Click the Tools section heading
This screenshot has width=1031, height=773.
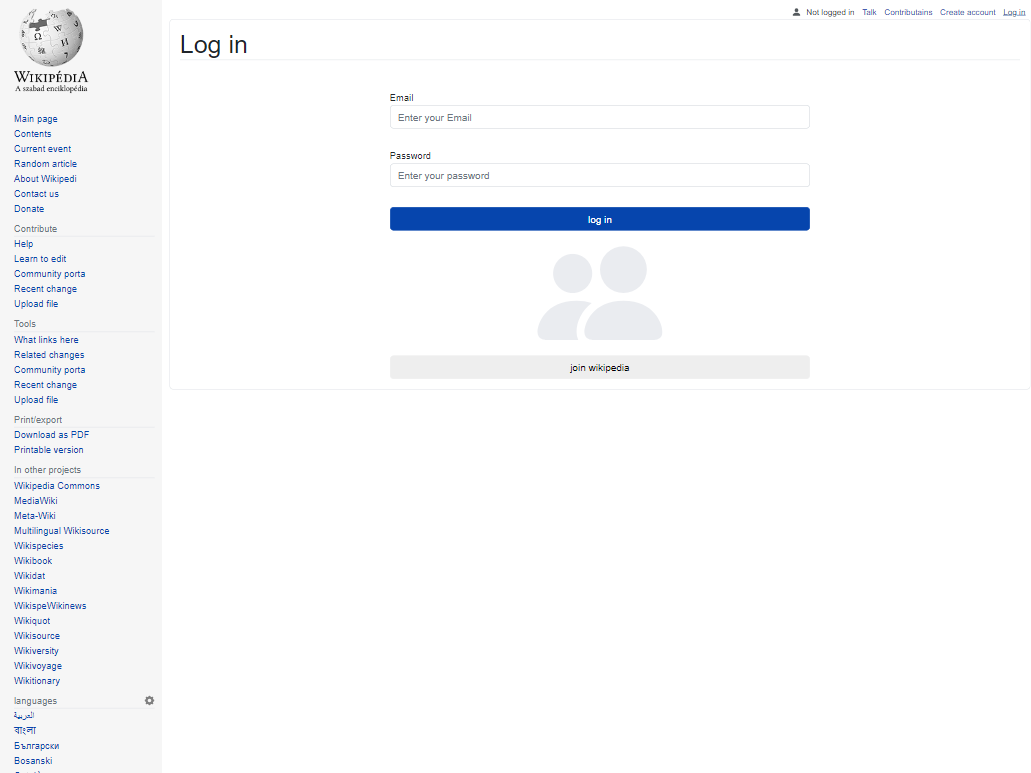click(x=24, y=323)
